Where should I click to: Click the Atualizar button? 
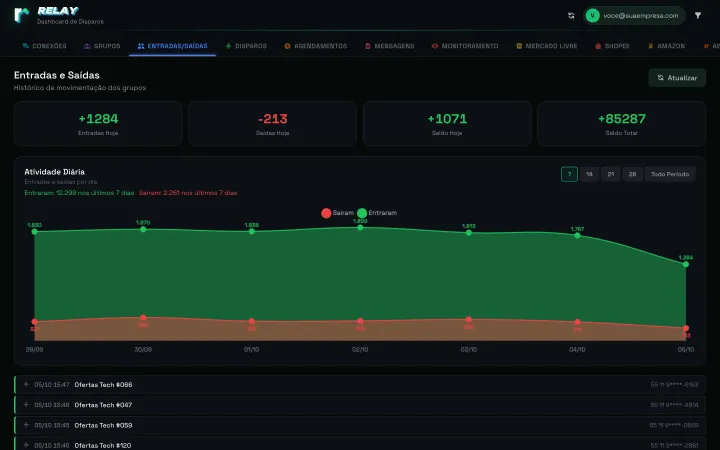point(677,78)
